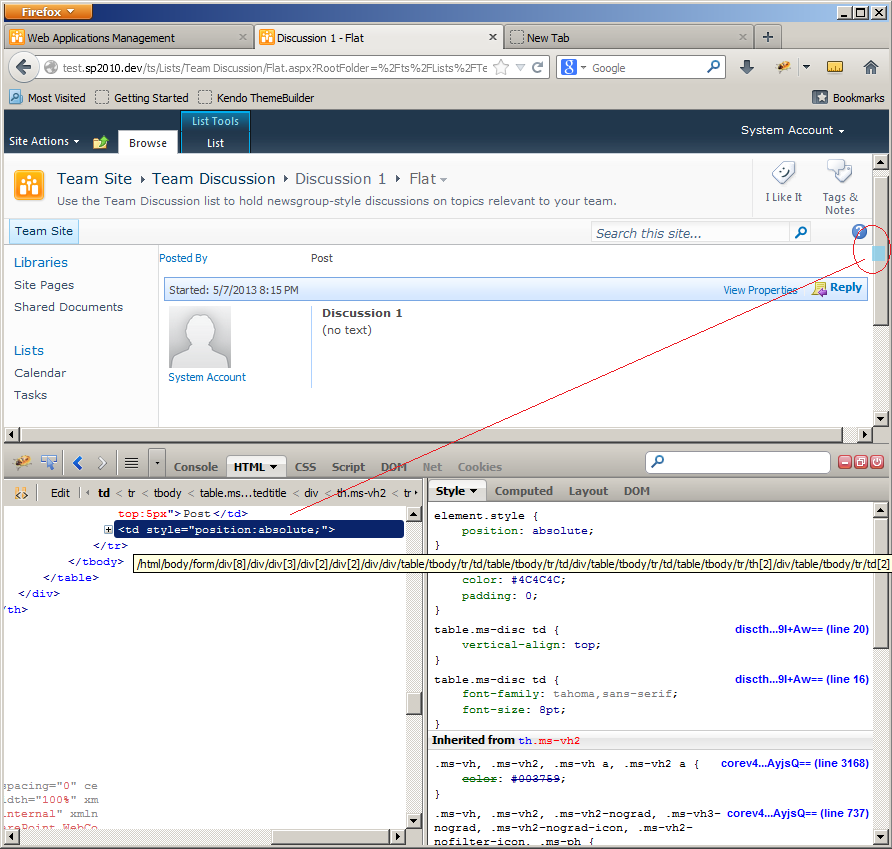Switch to Firebug's CSS tab
892x849 pixels.
coord(305,466)
